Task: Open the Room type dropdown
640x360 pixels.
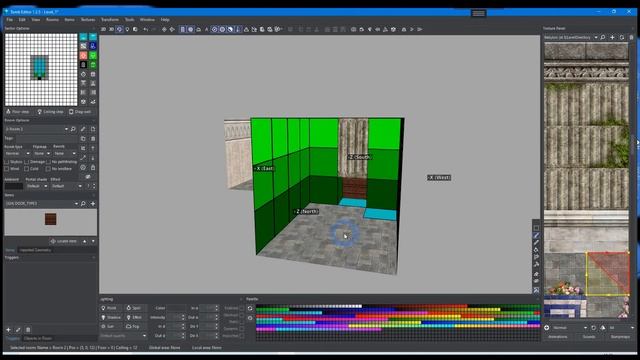Action: (x=17, y=153)
